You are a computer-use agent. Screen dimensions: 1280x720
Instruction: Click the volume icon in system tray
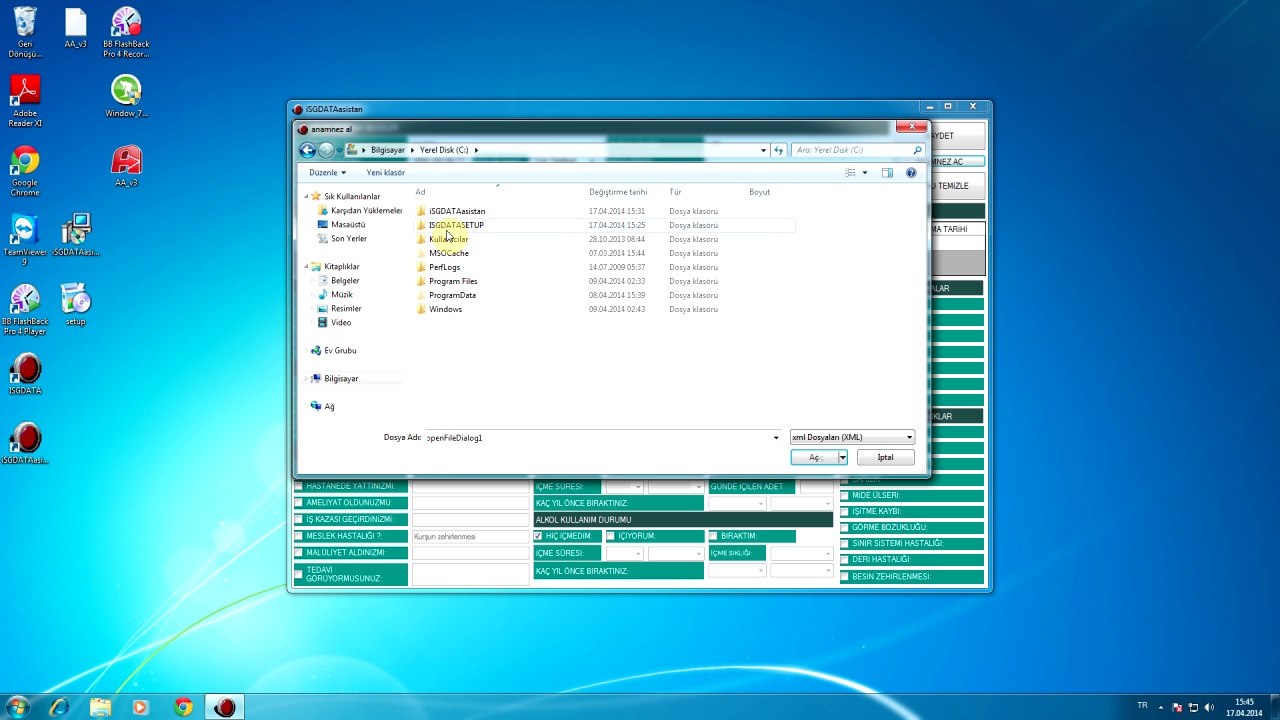(1209, 707)
